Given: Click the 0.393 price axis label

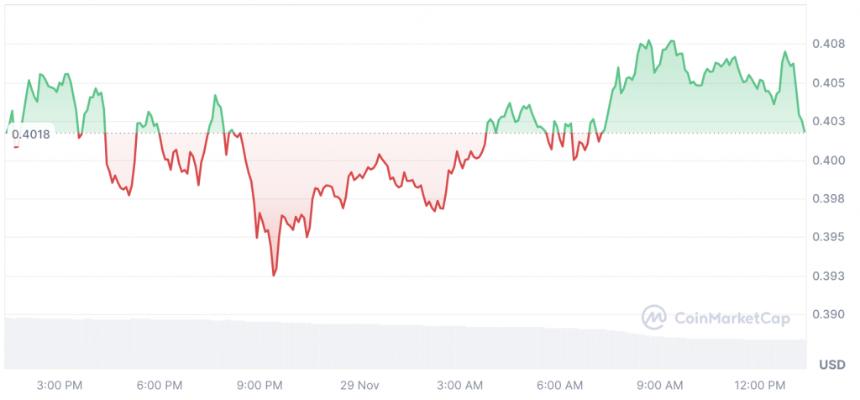Looking at the screenshot, I should coord(830,275).
